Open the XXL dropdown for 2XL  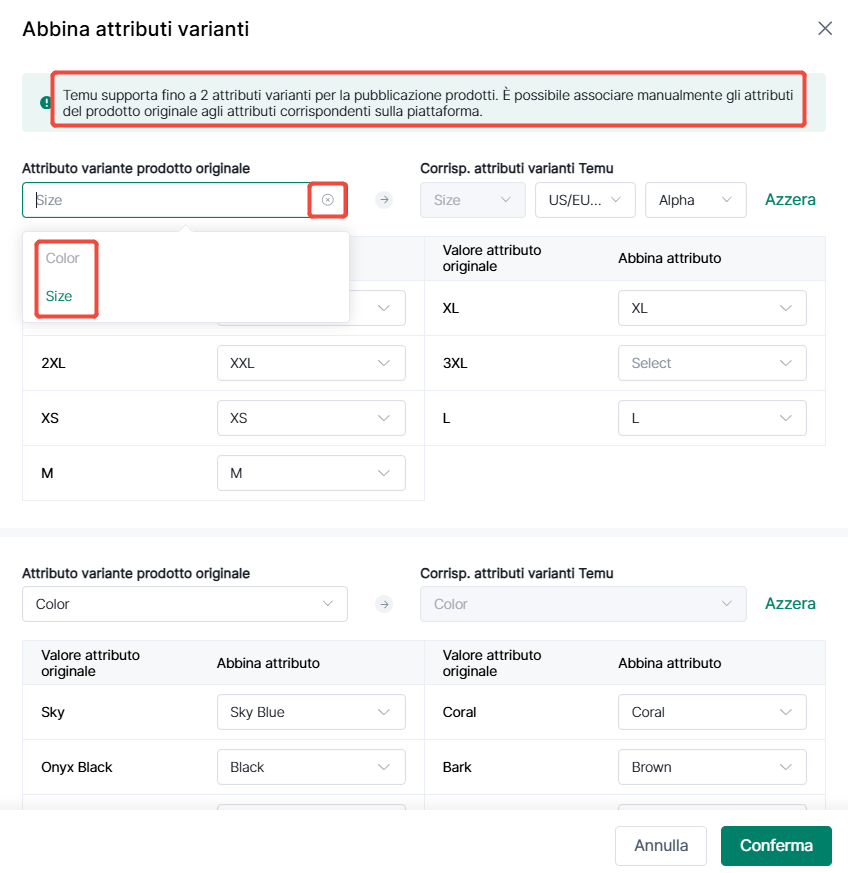311,363
